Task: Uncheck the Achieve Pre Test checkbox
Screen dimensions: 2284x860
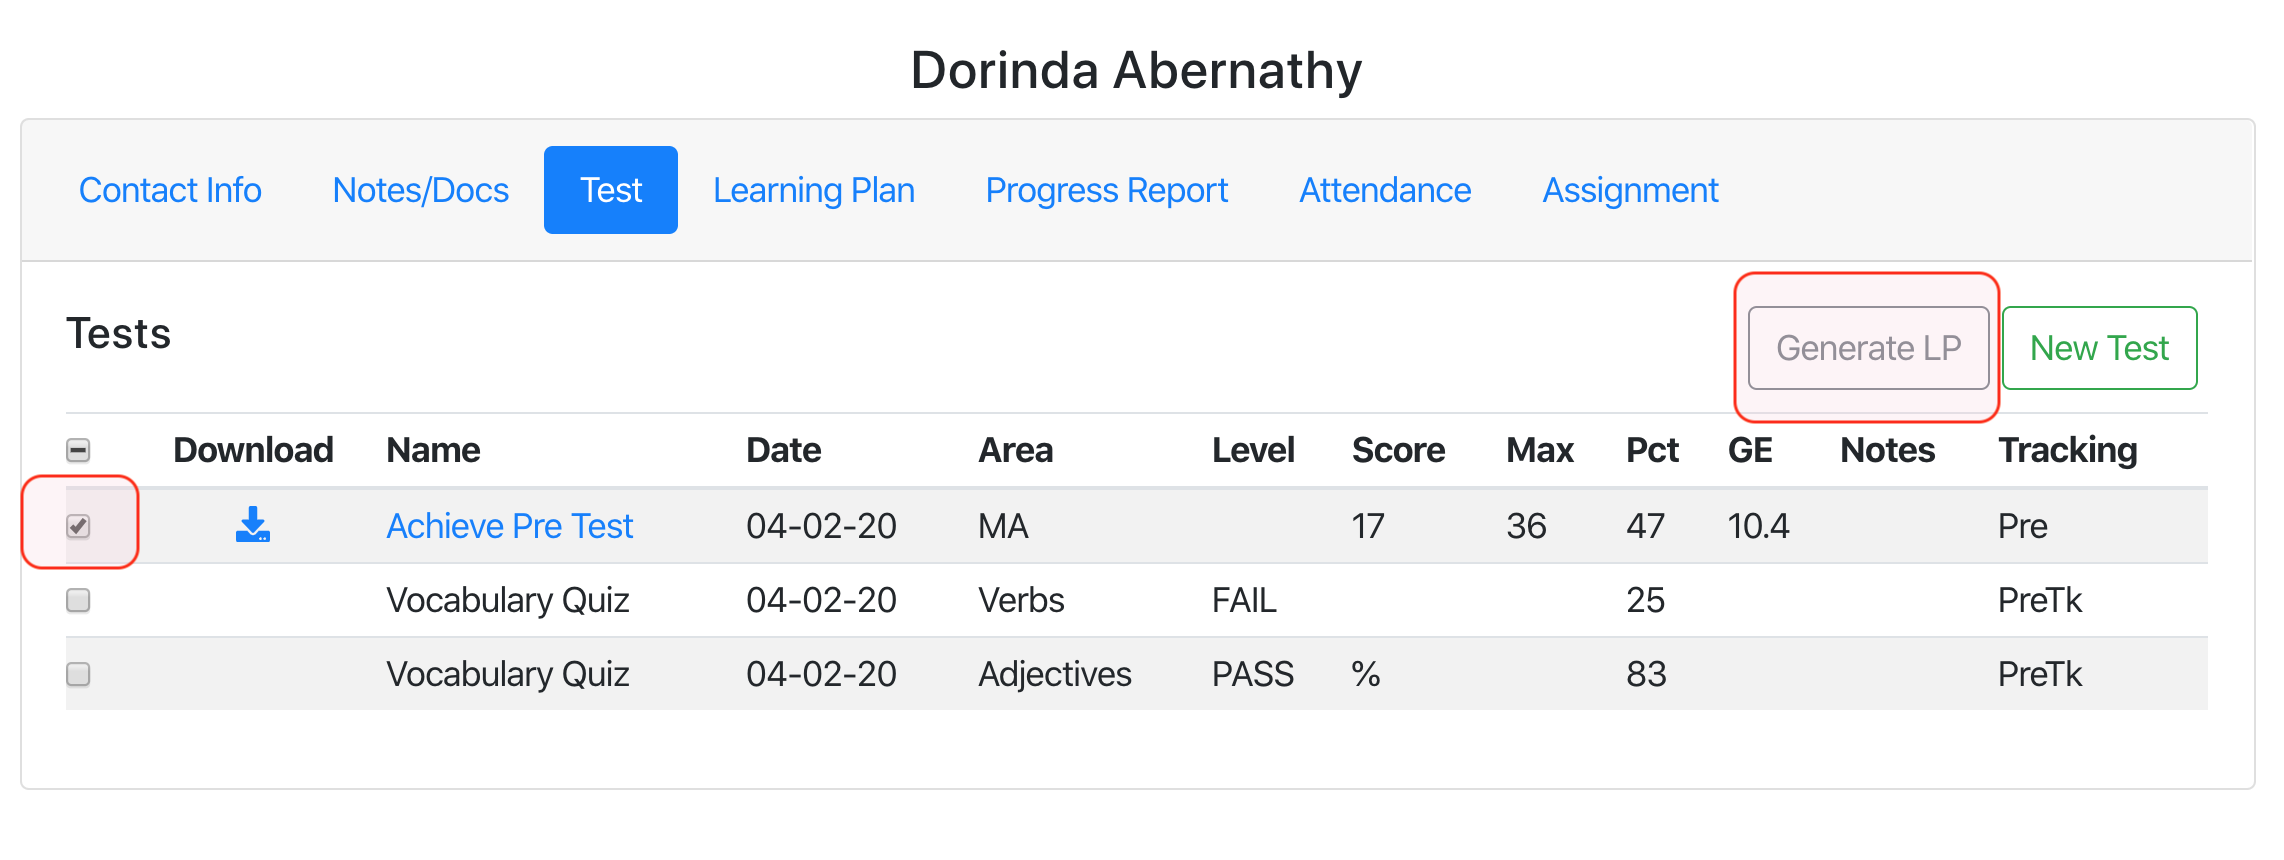Action: [x=78, y=526]
